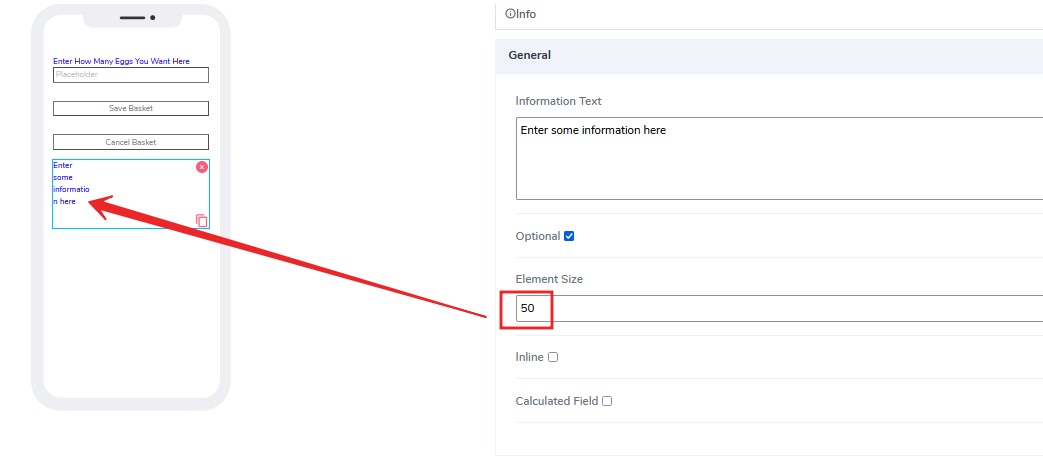Tick the Calculated Field checkbox

pos(607,401)
